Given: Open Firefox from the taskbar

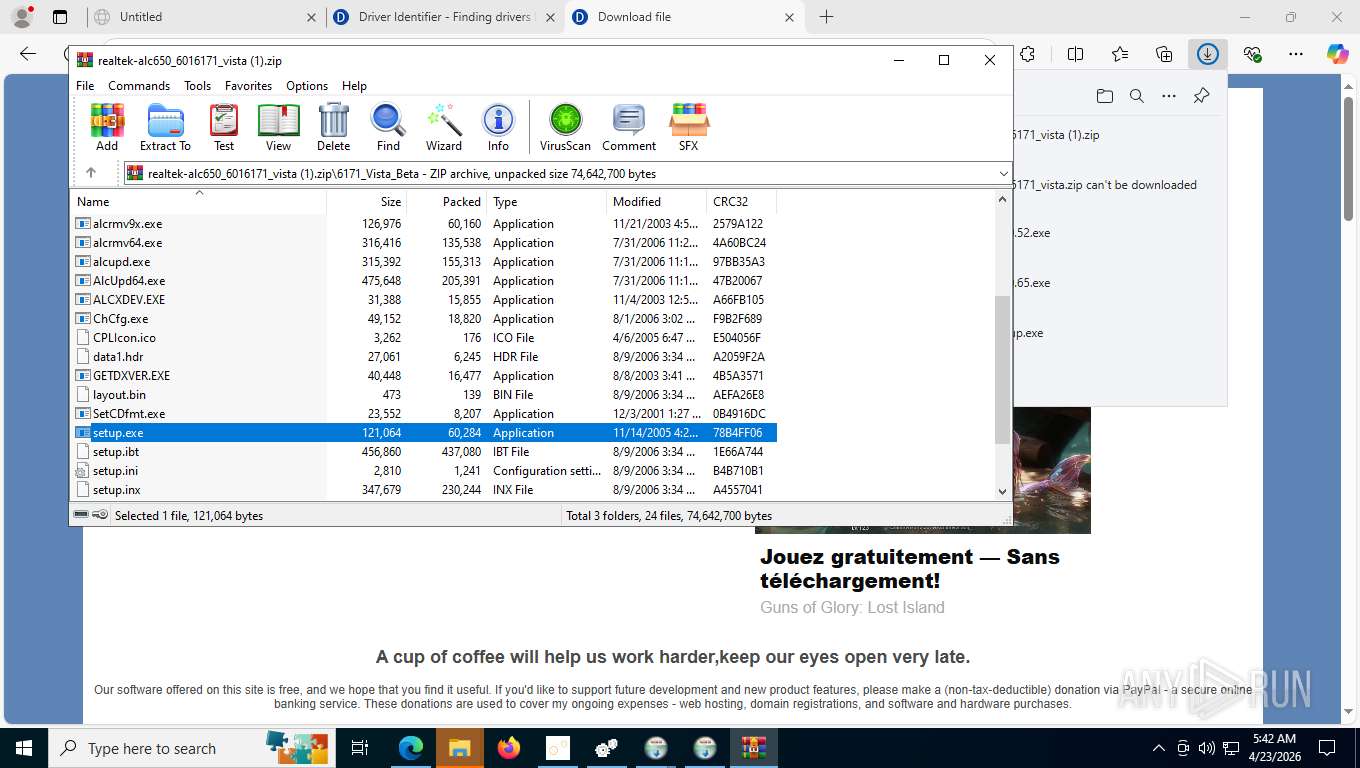Looking at the screenshot, I should click(509, 748).
